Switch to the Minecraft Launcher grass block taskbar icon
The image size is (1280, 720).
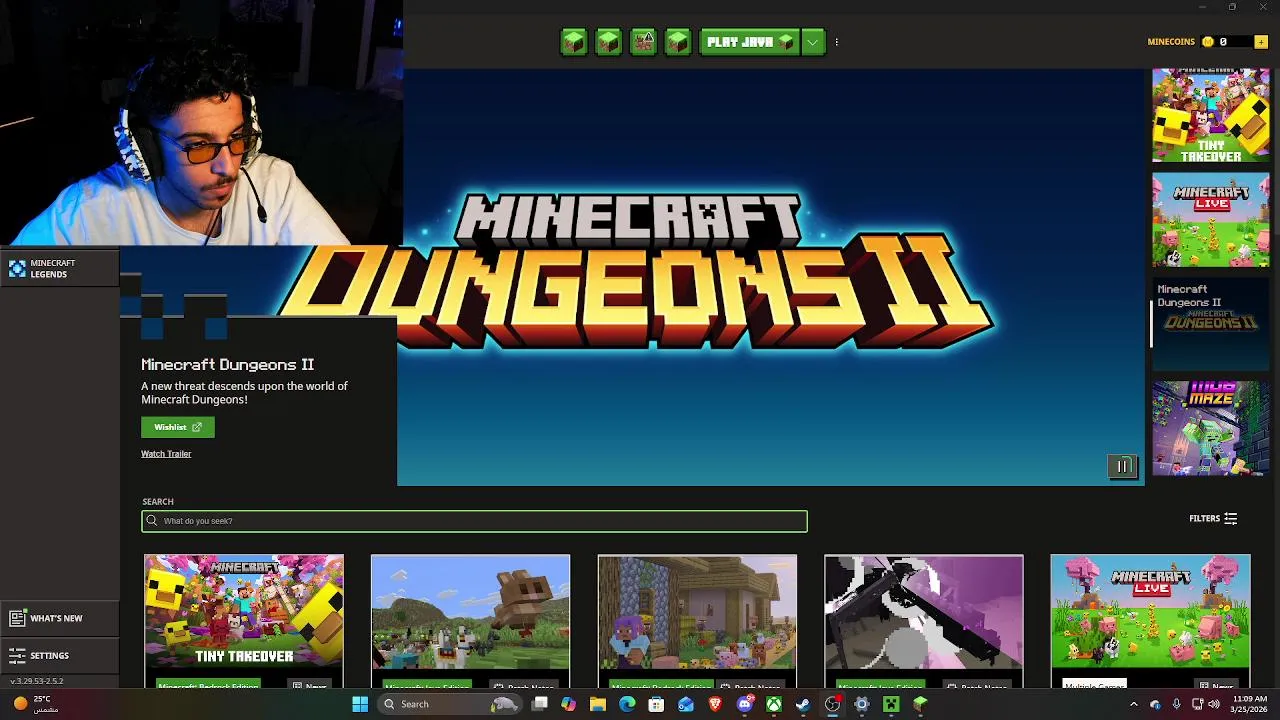920,704
